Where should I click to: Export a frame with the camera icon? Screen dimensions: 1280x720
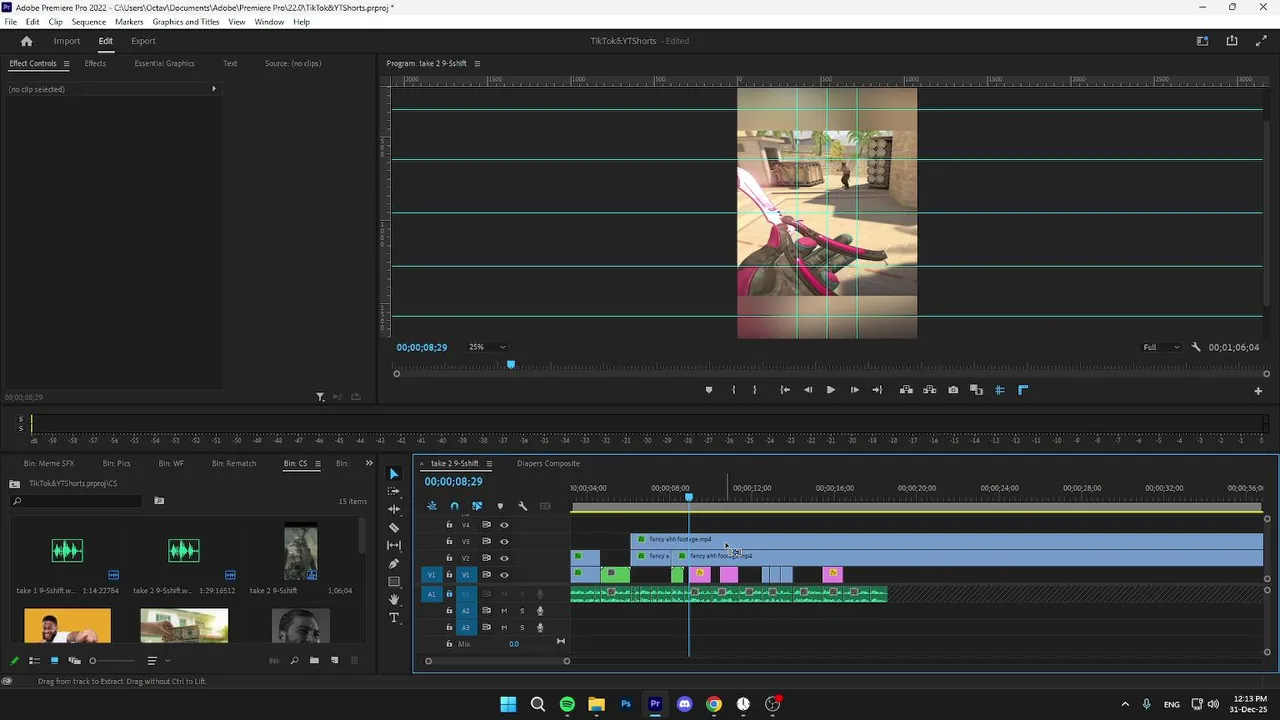(953, 390)
